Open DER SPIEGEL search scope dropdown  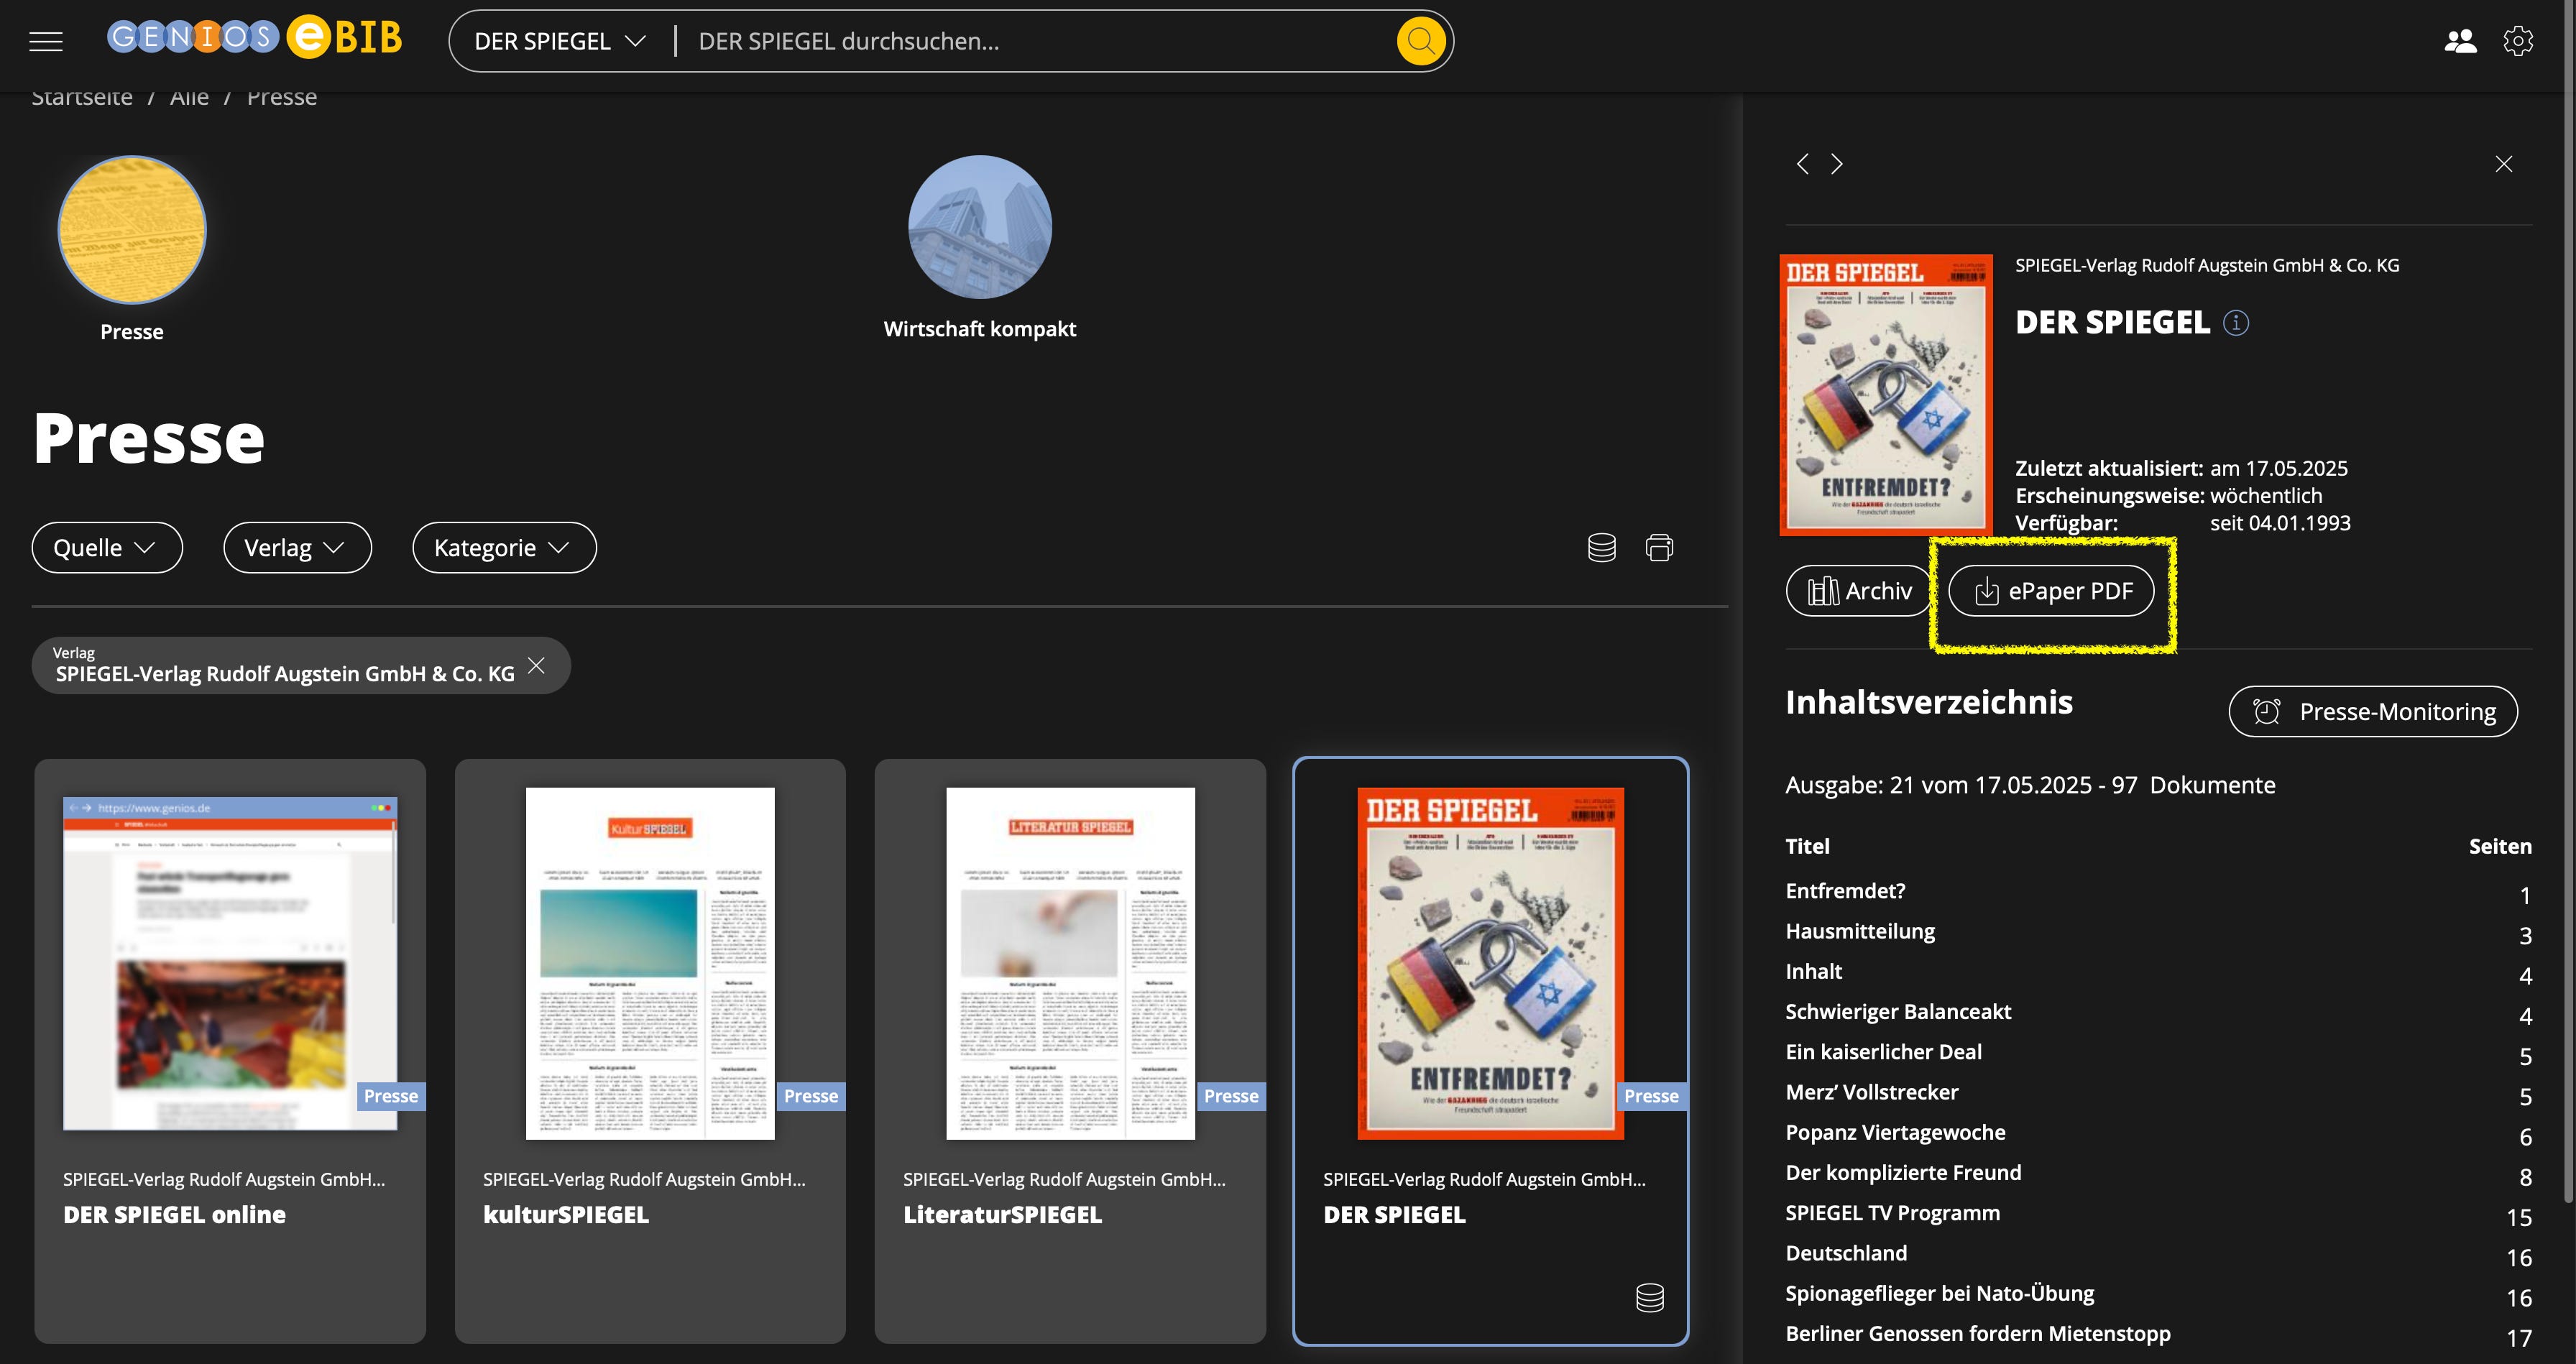(560, 41)
